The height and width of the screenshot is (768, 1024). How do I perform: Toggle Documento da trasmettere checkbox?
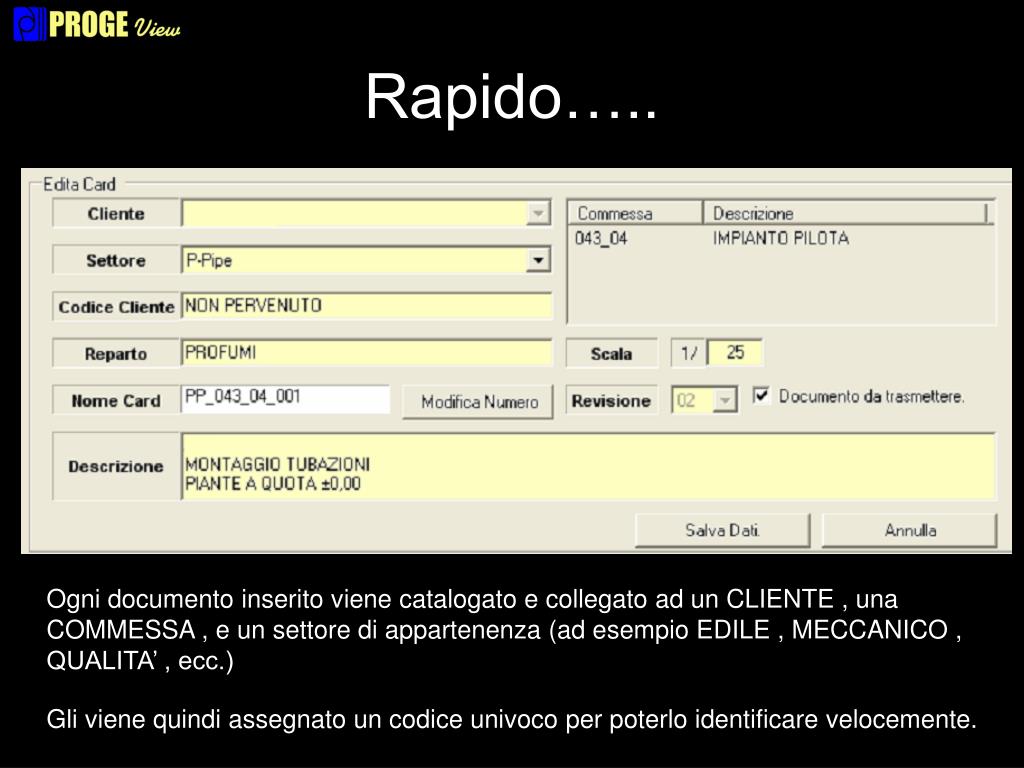coord(761,396)
